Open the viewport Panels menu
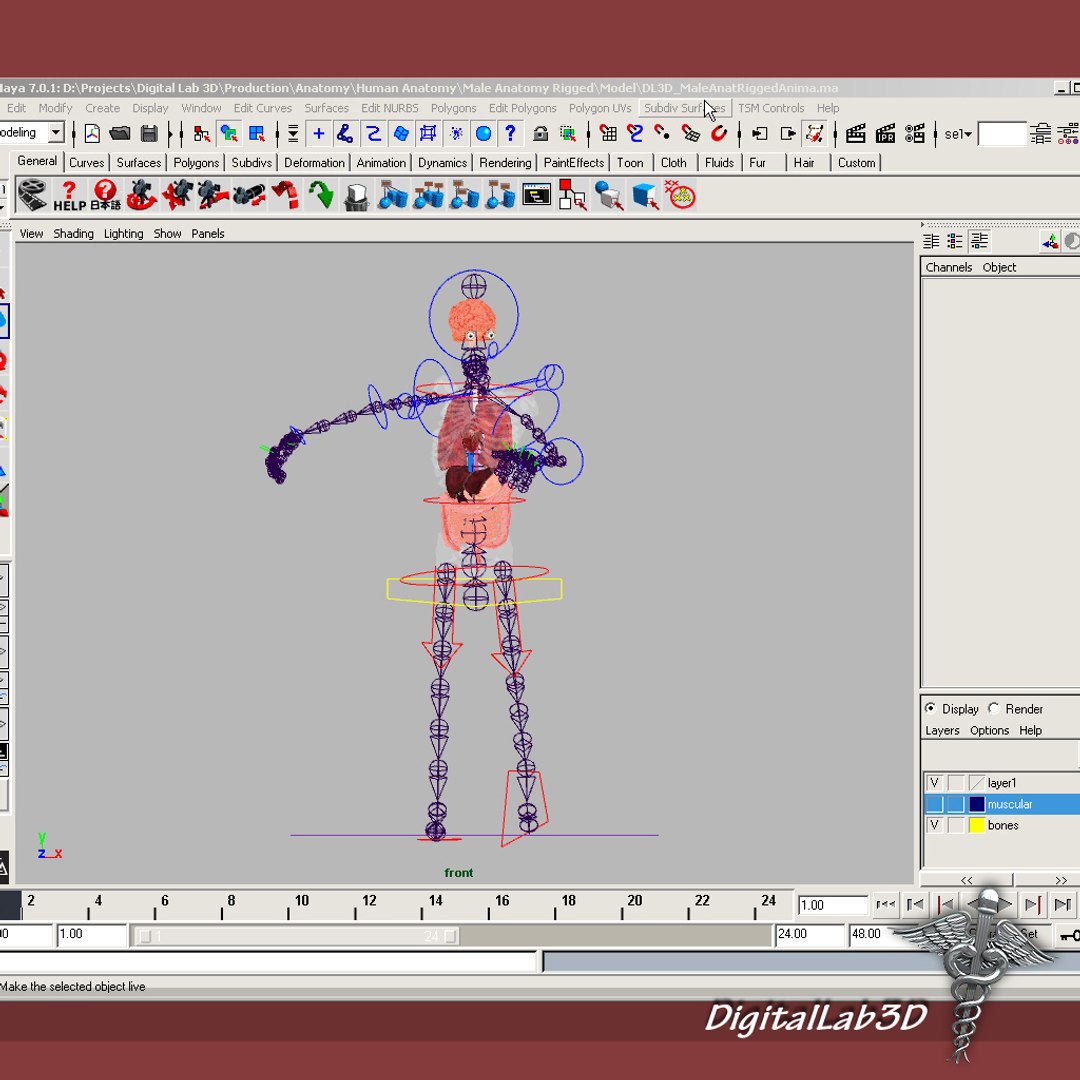This screenshot has height=1080, width=1080. [x=207, y=233]
